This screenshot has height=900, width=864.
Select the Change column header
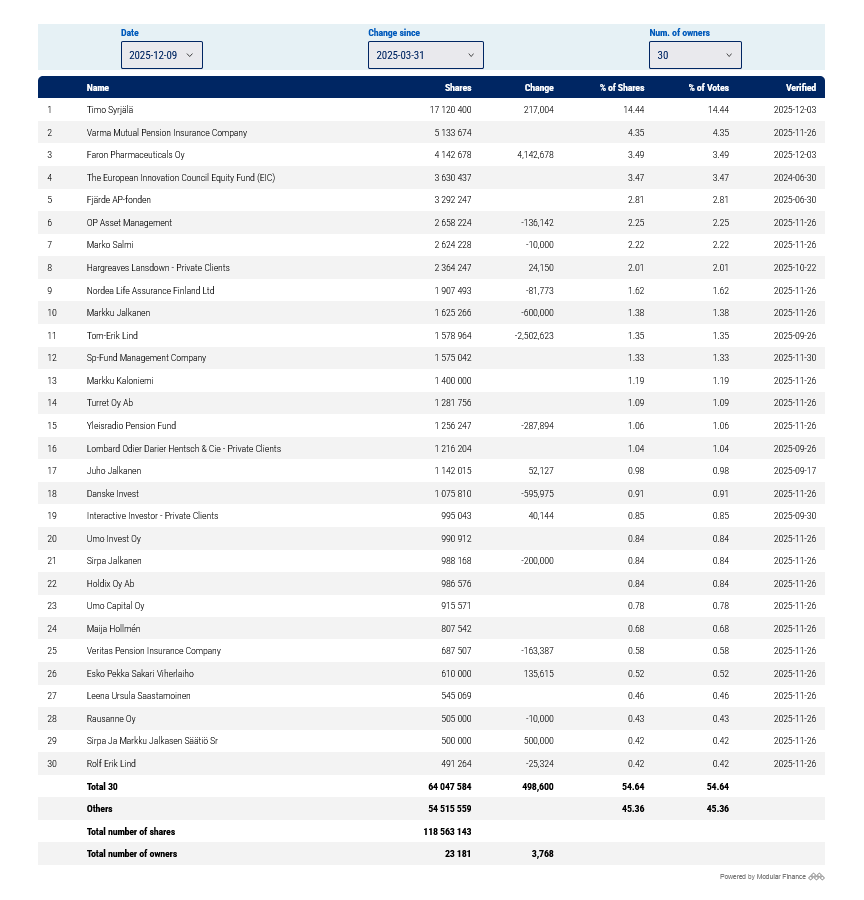coord(538,88)
